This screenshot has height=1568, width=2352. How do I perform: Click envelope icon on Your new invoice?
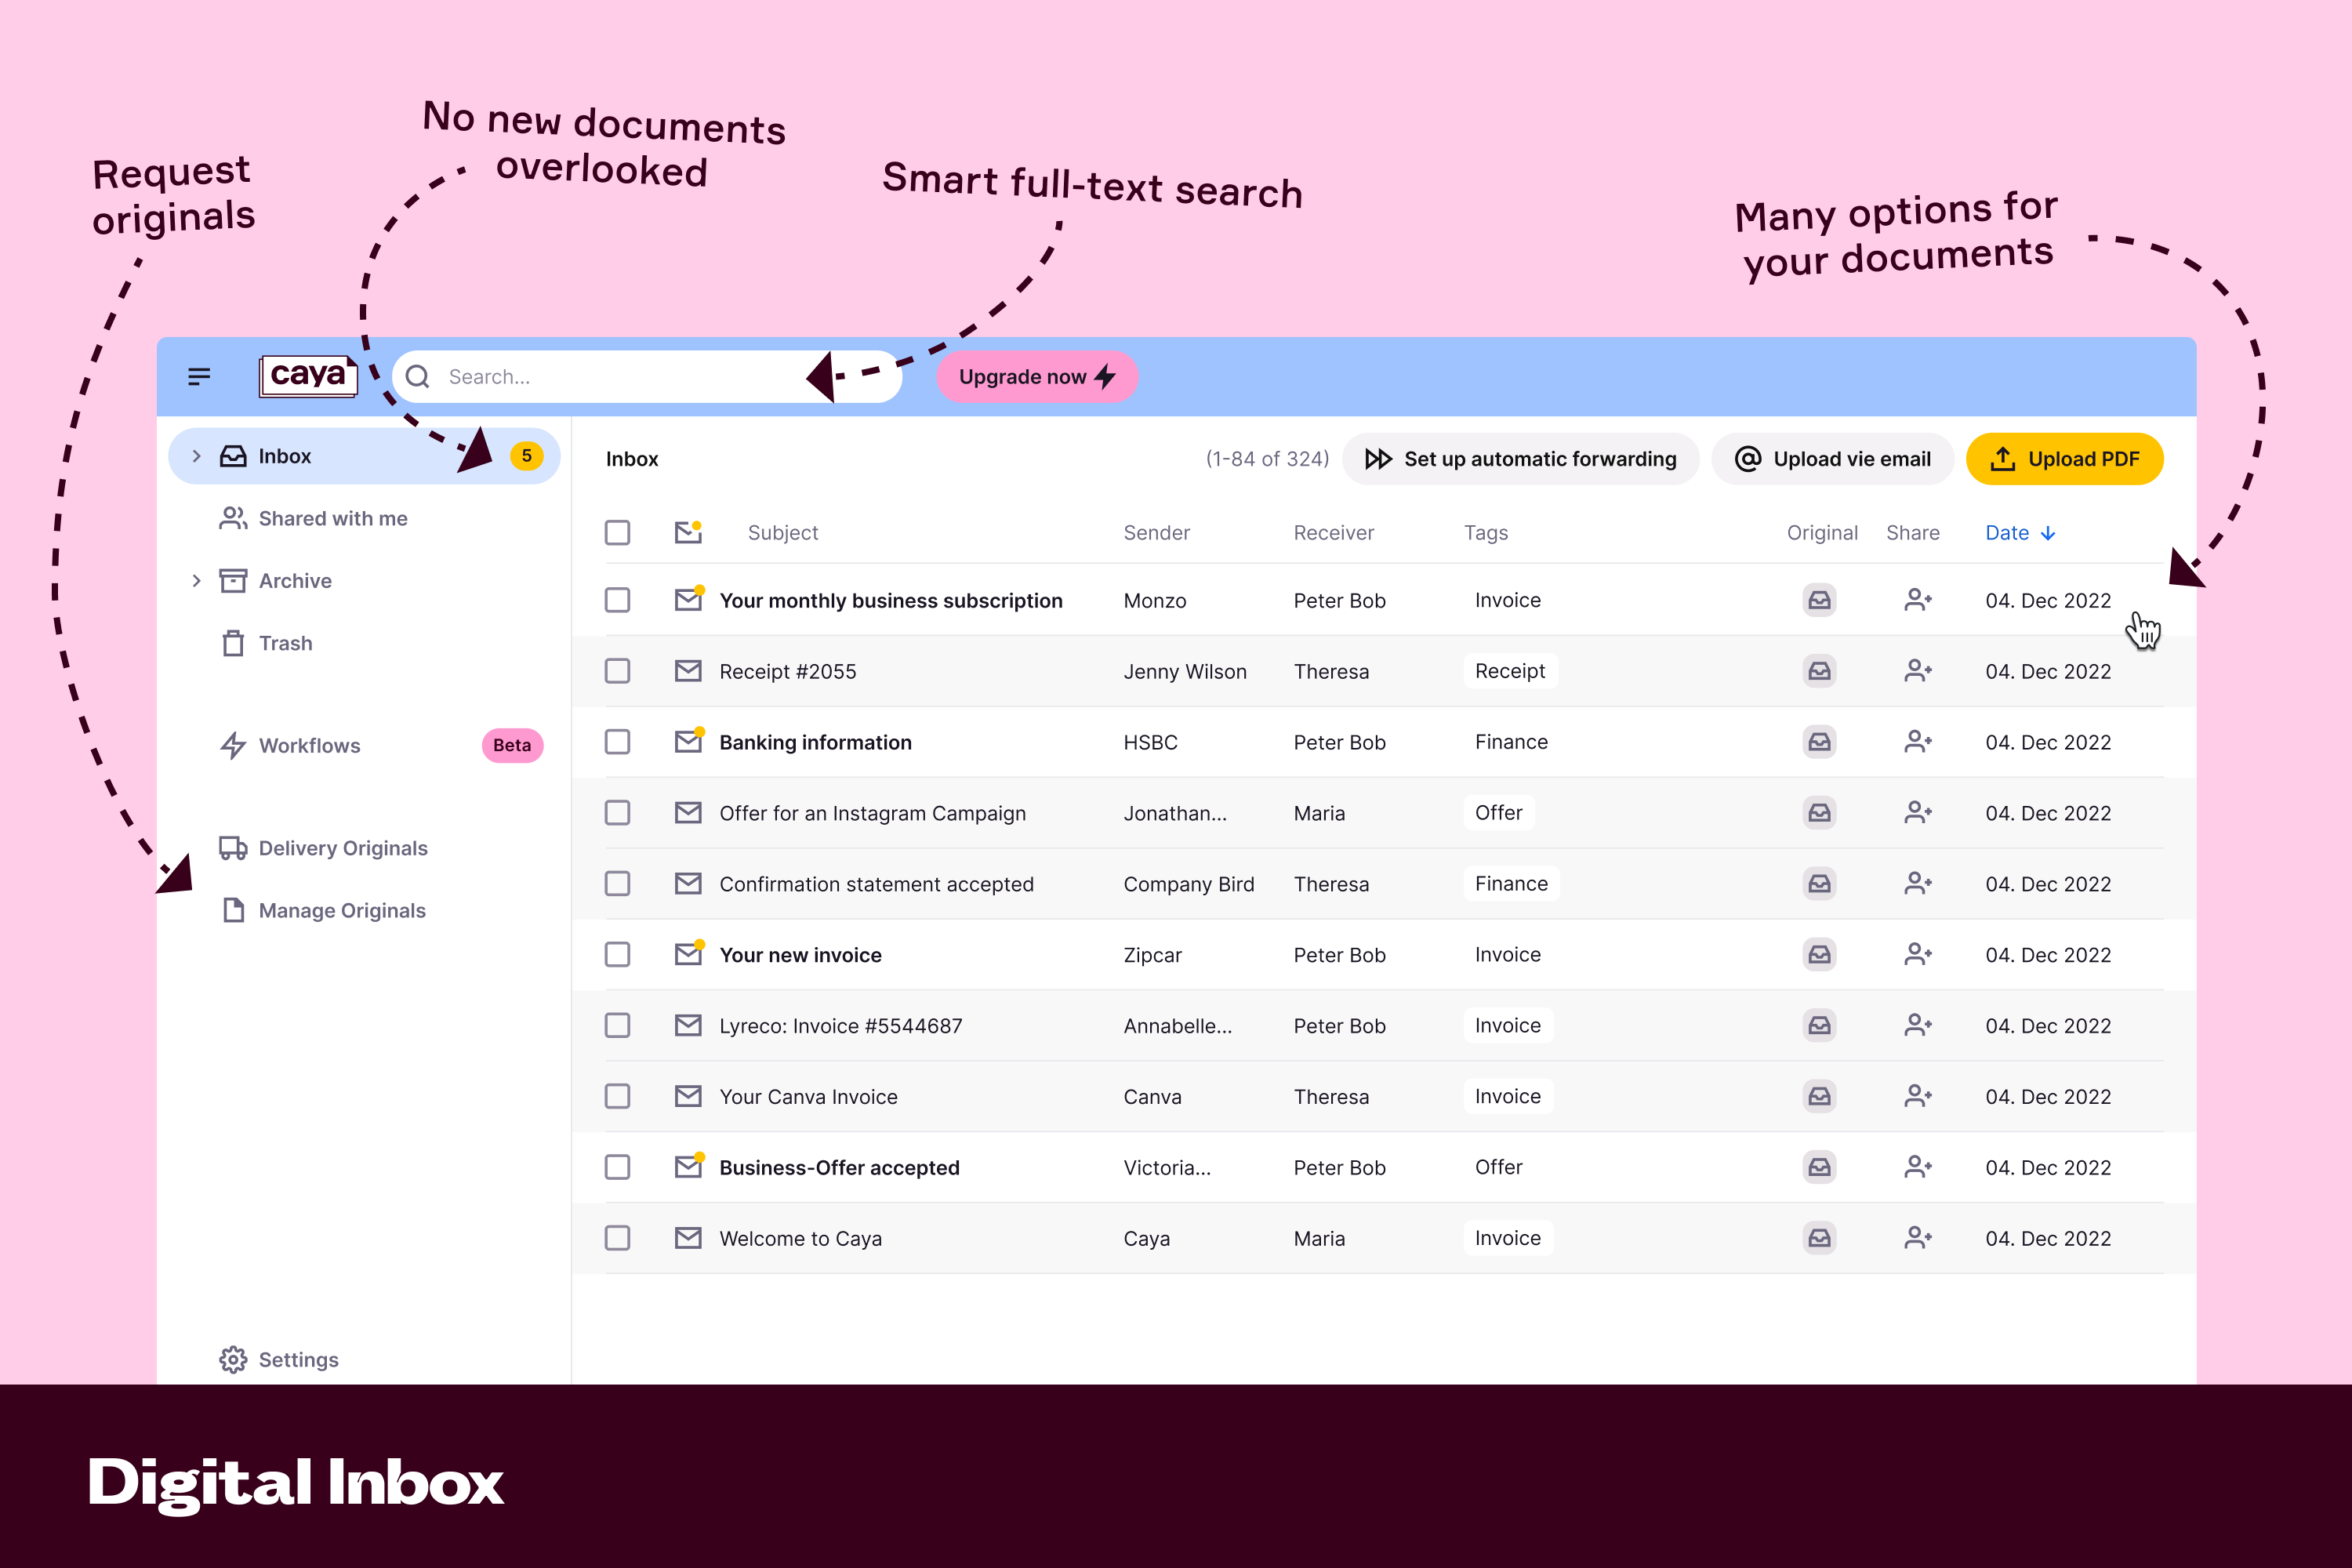coord(688,954)
